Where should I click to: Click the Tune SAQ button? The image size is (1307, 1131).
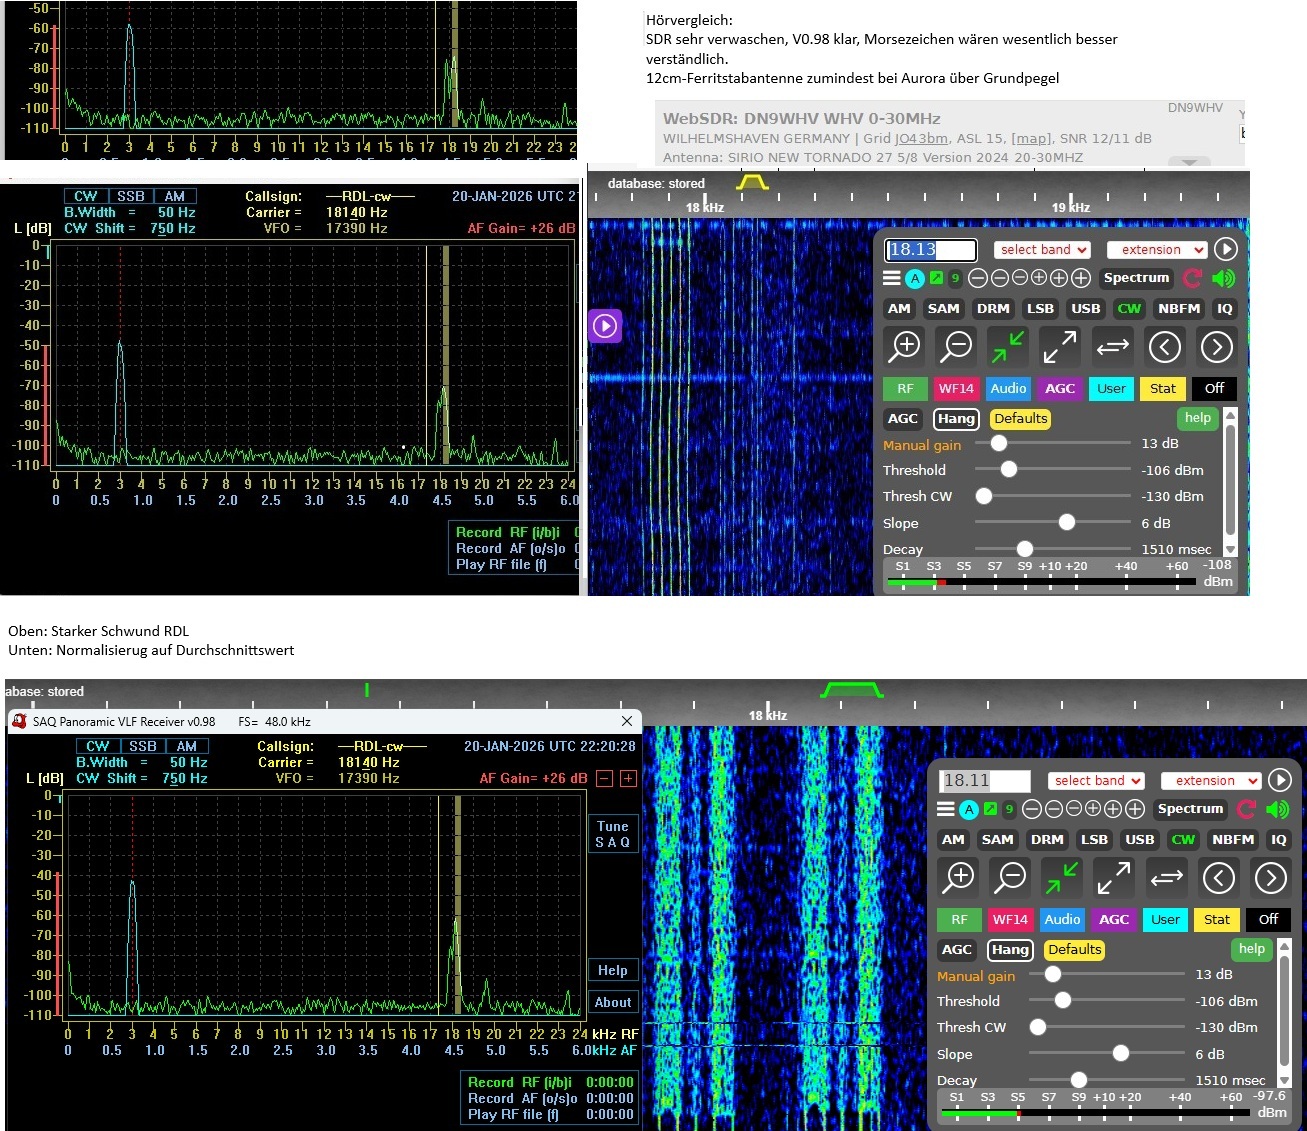coord(612,834)
